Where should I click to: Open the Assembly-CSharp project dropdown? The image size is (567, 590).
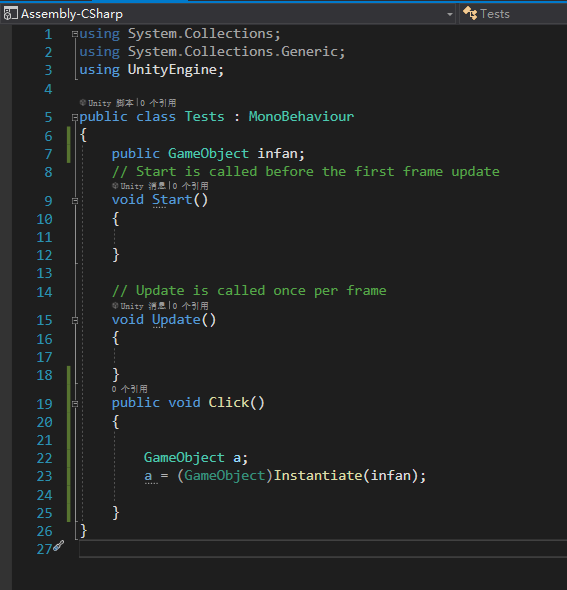(x=450, y=14)
